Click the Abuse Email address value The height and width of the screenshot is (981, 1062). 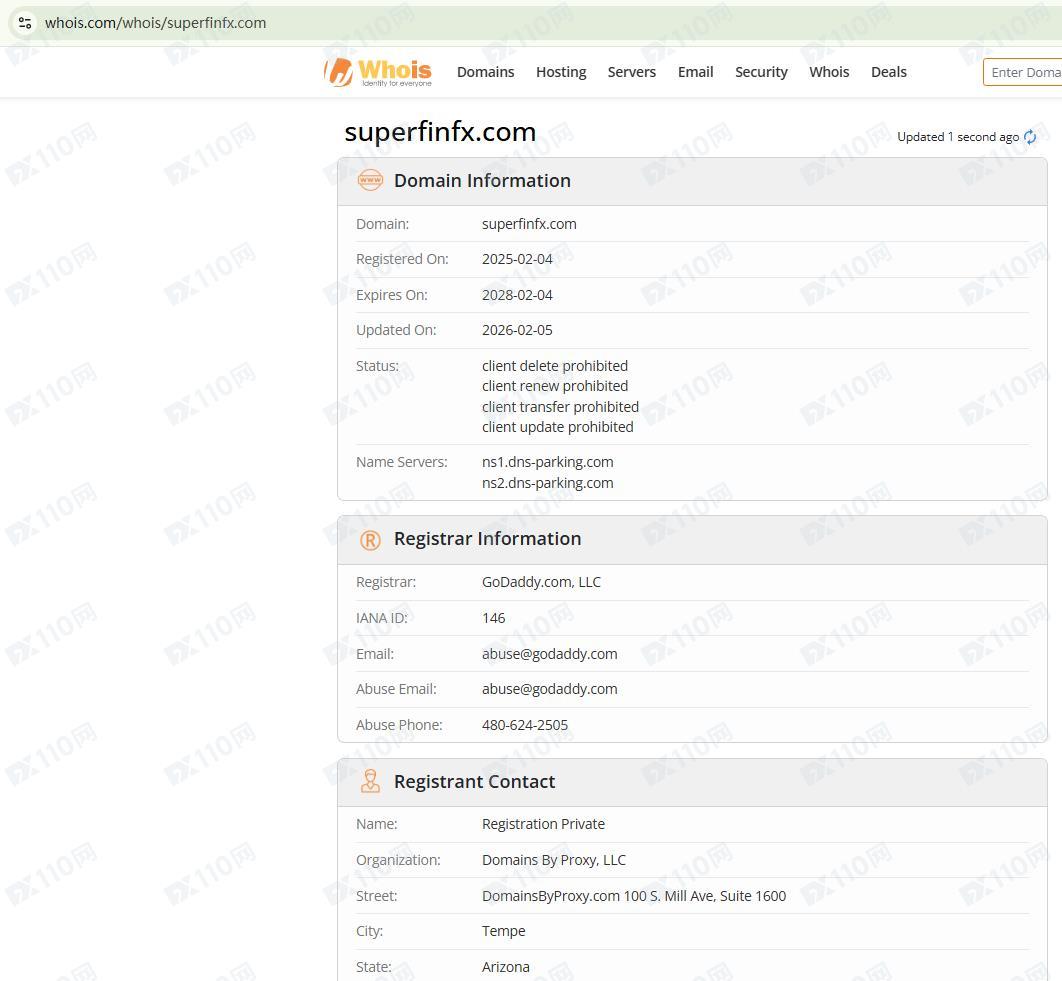point(549,689)
